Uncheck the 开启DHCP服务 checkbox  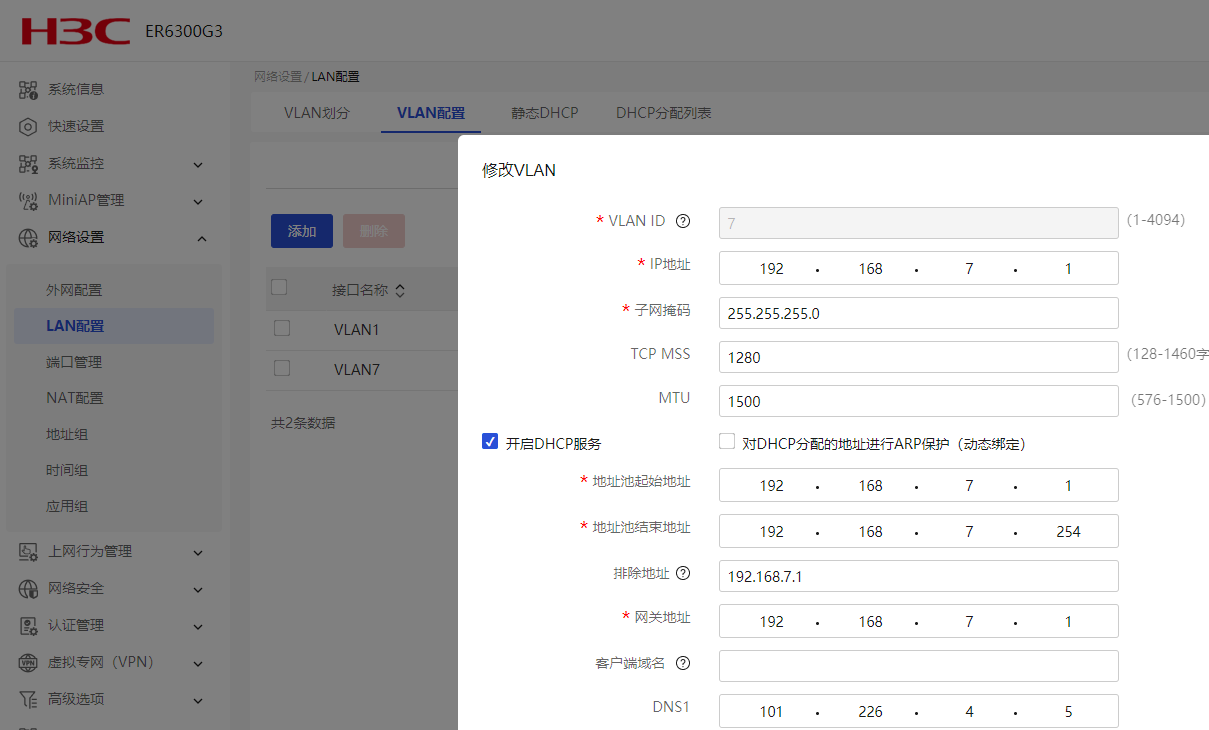point(490,442)
